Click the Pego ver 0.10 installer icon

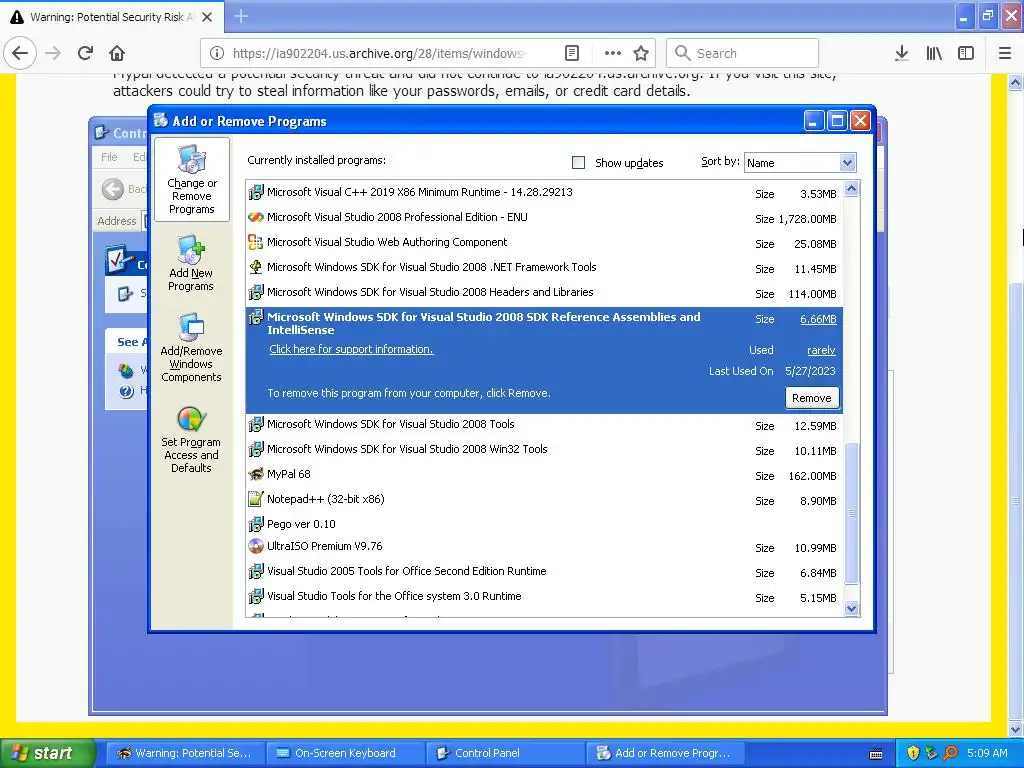click(x=256, y=524)
